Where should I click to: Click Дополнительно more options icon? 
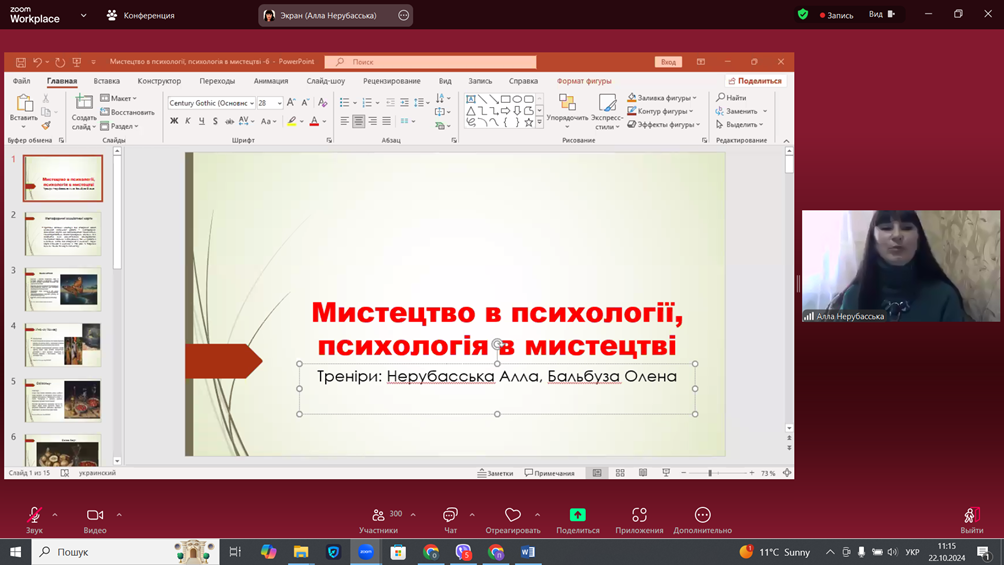coord(702,515)
